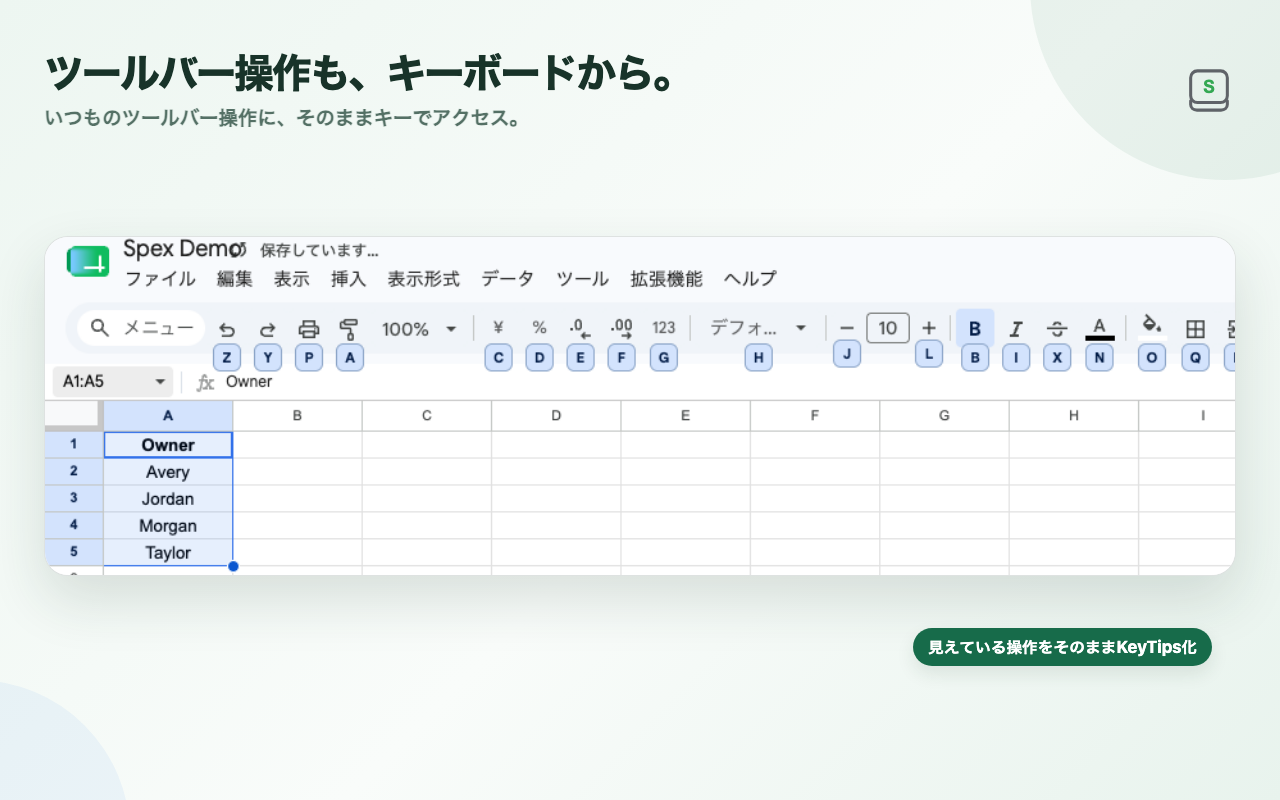Click the font size field showing 10
The width and height of the screenshot is (1280, 800).
[x=888, y=328]
